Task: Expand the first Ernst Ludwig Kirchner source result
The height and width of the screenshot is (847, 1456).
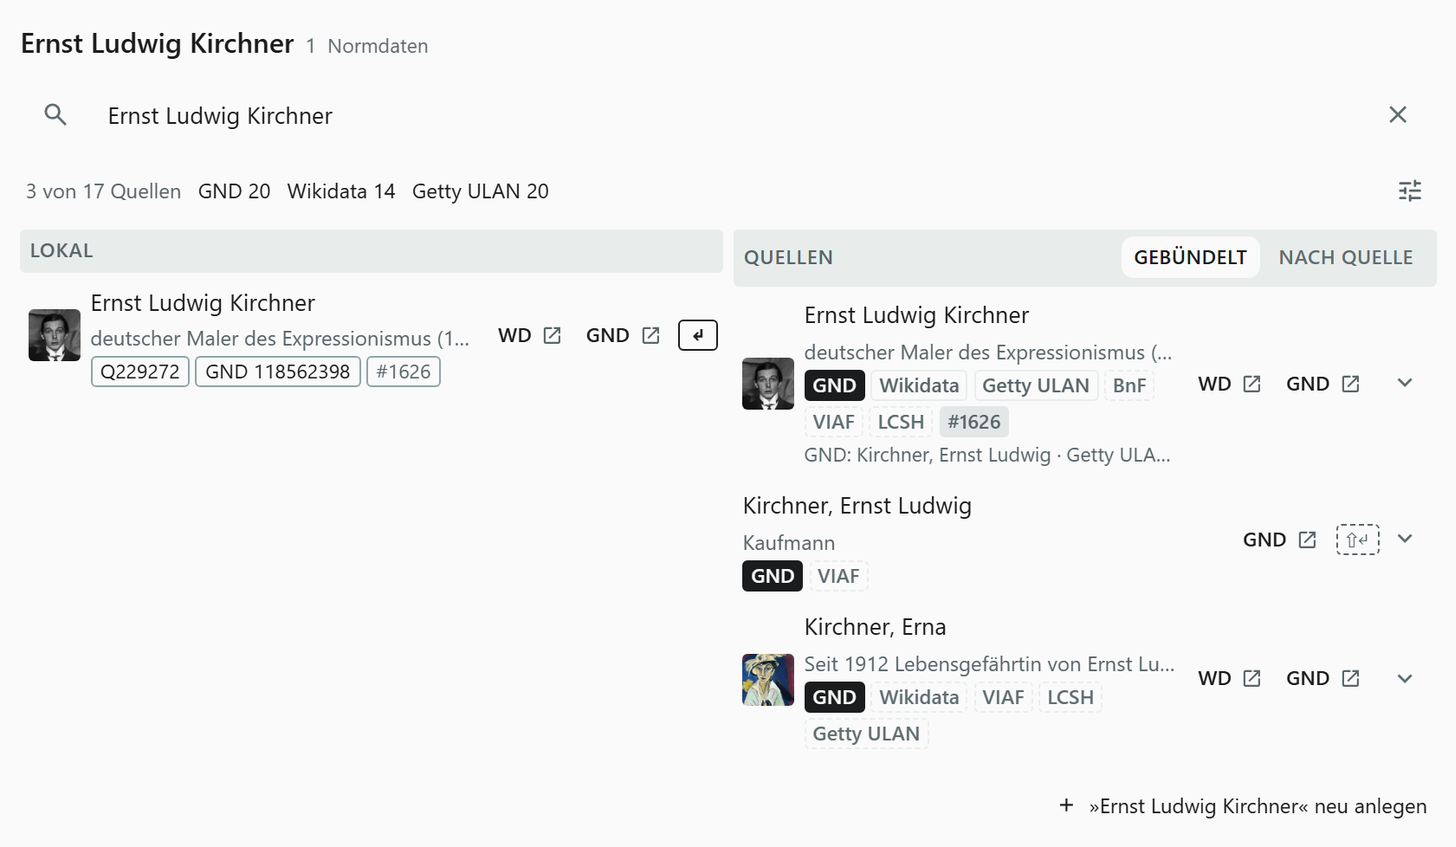Action: (x=1405, y=383)
